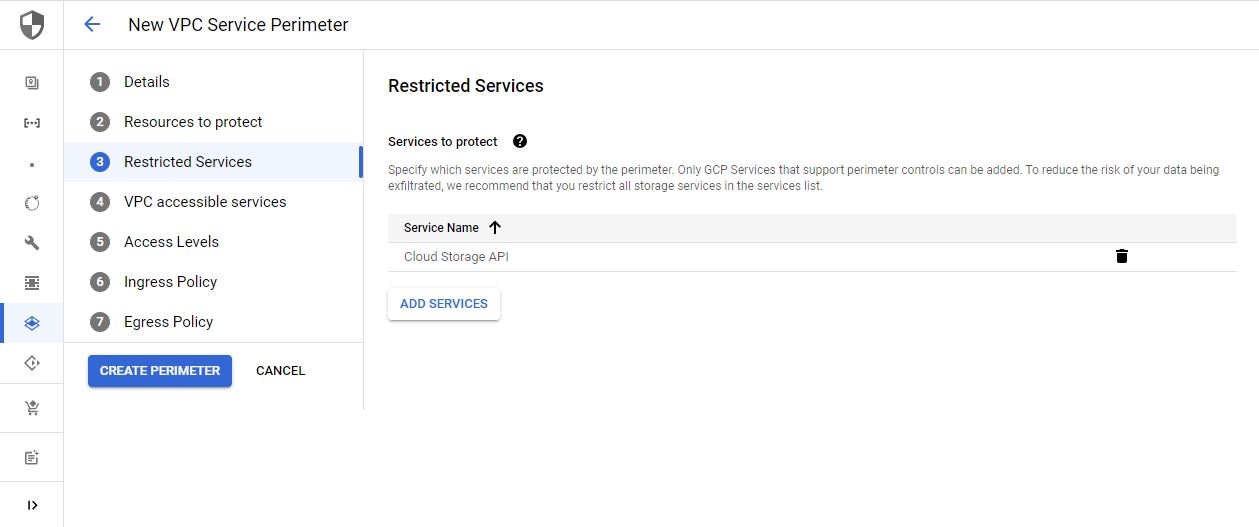The image size is (1259, 527).
Task: Click the Security shield logo icon
Action: pyautogui.click(x=32, y=25)
